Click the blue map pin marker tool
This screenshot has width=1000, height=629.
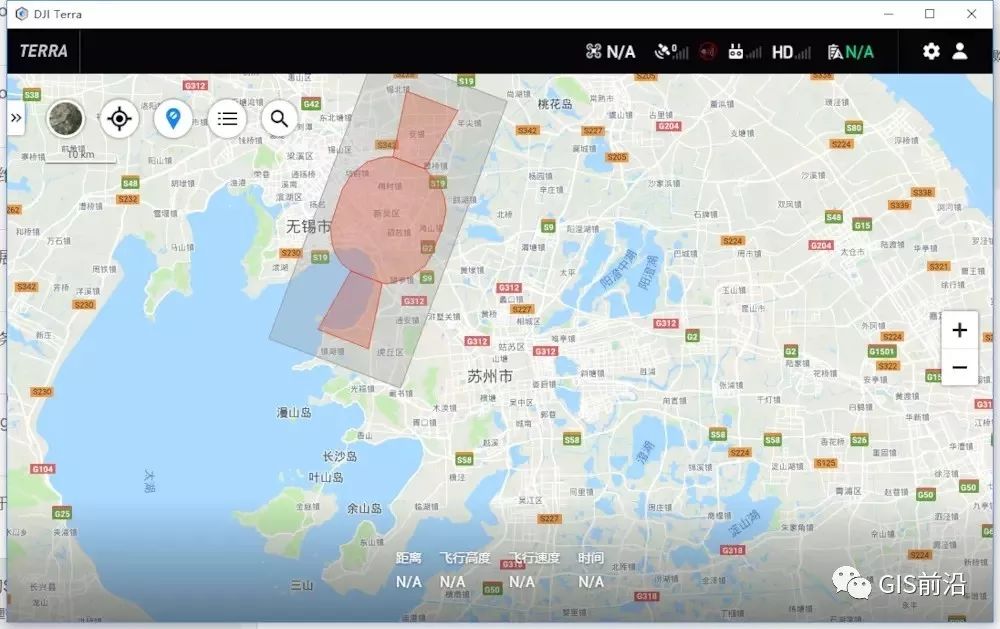(173, 118)
